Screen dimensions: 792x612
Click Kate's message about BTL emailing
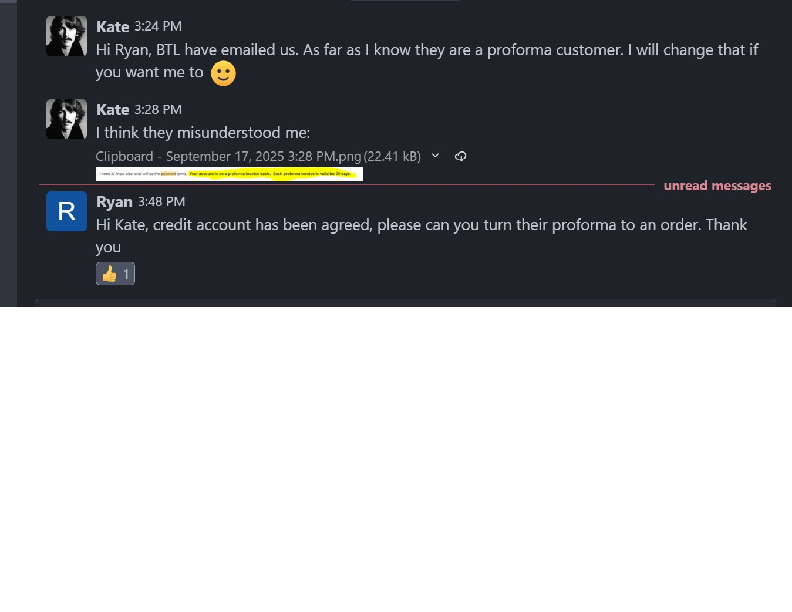pos(420,49)
